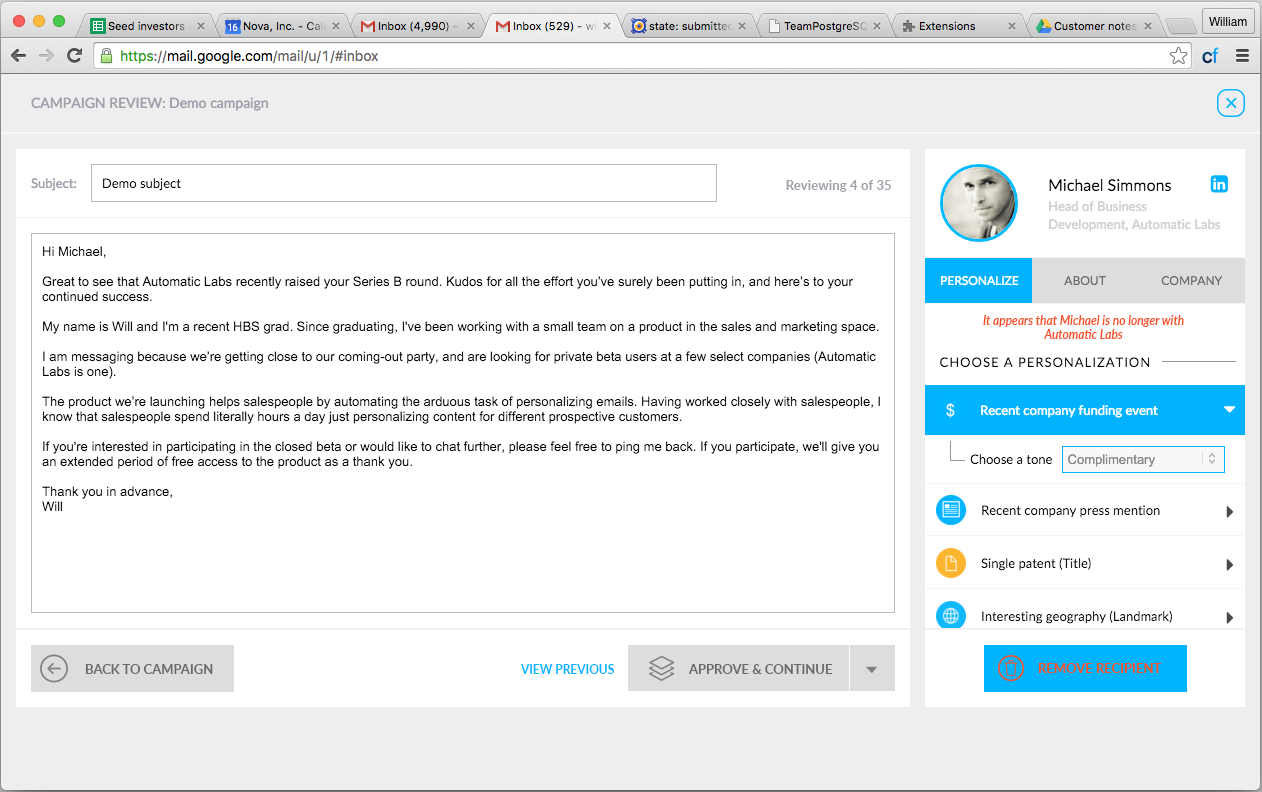
Task: Click the press mention newspaper icon
Action: point(951,510)
